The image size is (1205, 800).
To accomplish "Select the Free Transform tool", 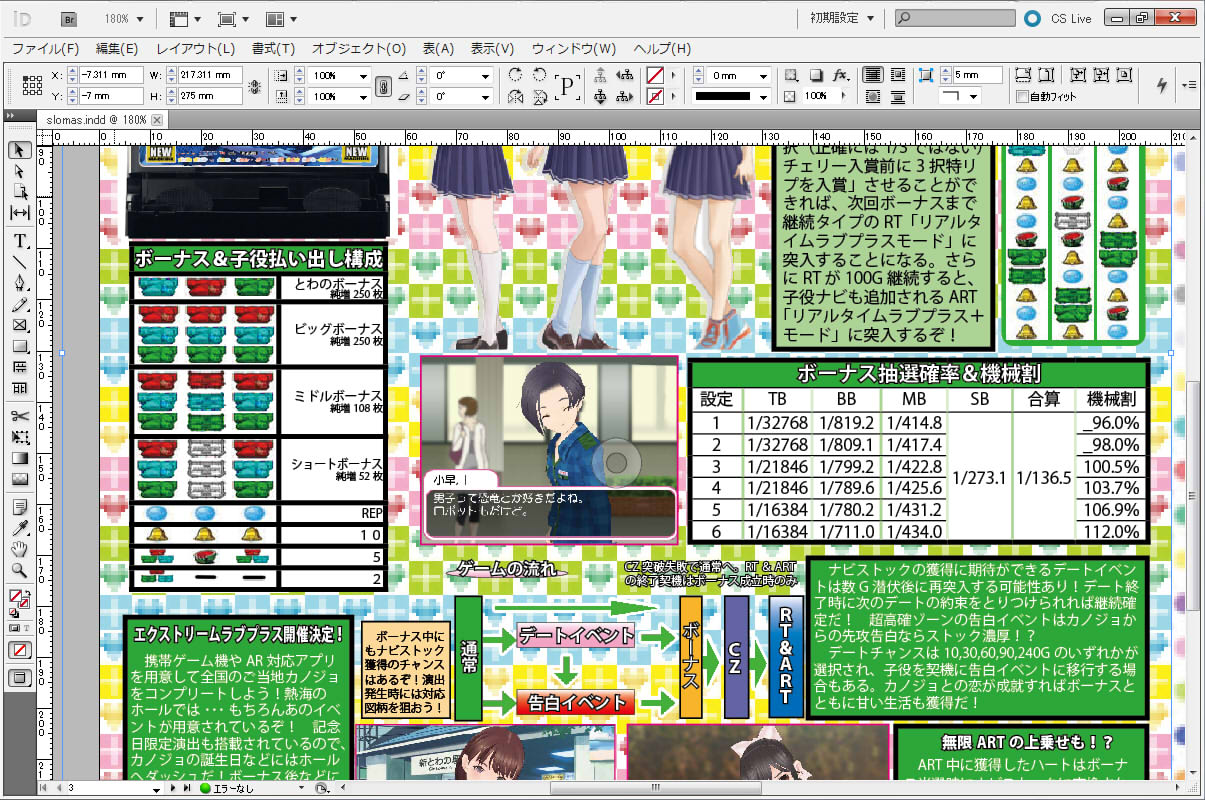I will [x=19, y=437].
